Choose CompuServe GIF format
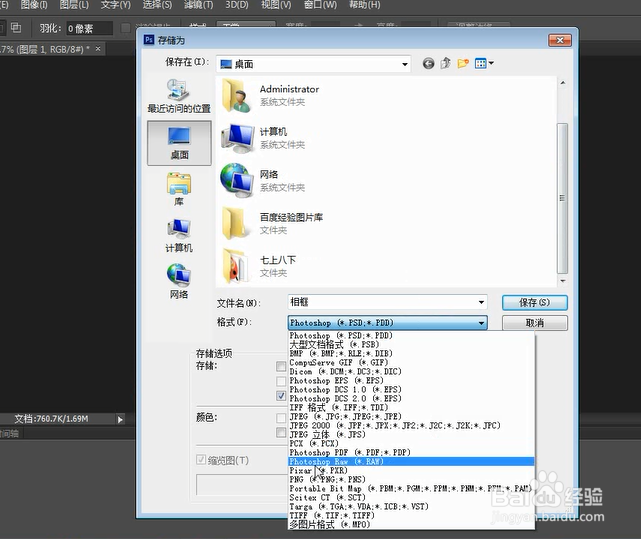Image resolution: width=641 pixels, height=539 pixels. coord(411,363)
